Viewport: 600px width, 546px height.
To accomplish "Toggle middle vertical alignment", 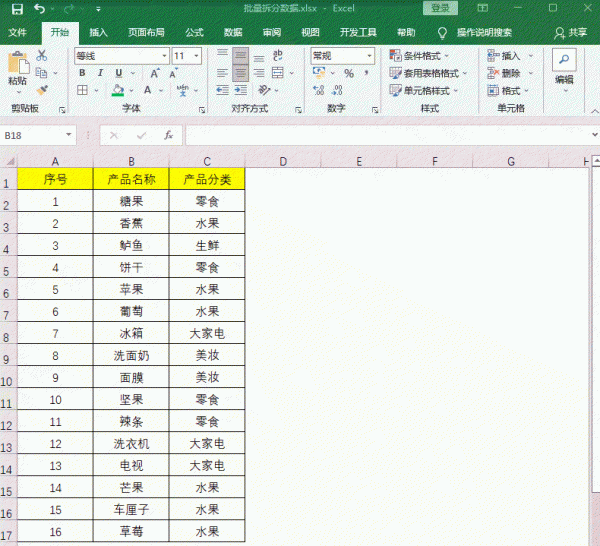I will coord(241,56).
